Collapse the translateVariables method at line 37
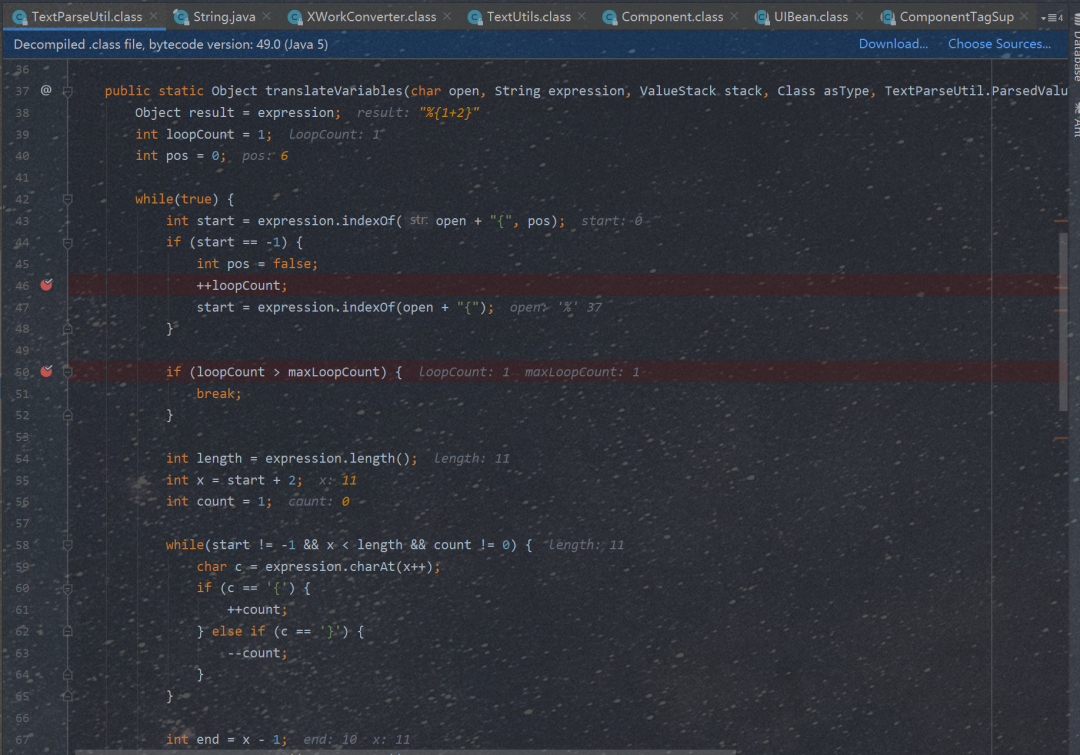This screenshot has width=1080, height=755. click(68, 91)
